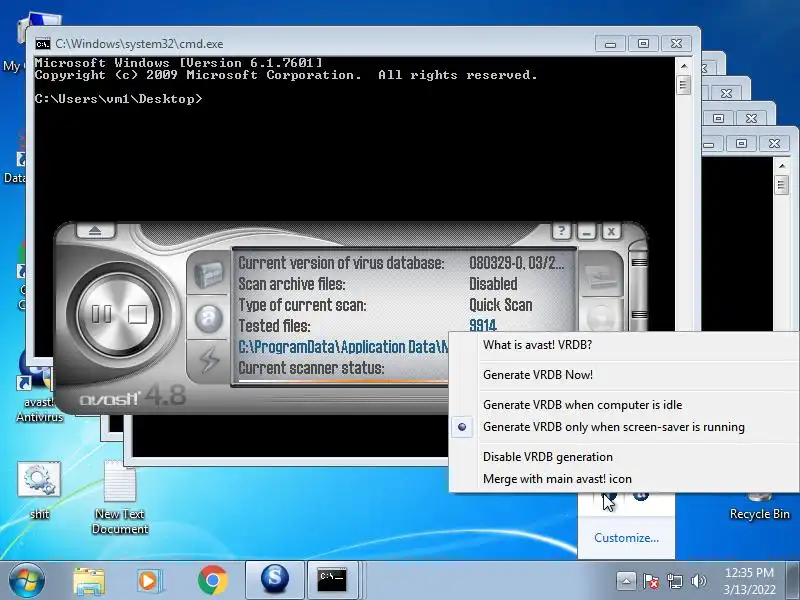Click the 'Disabled' archive scan value
Viewport: 800px width, 600px height.
pos(493,284)
